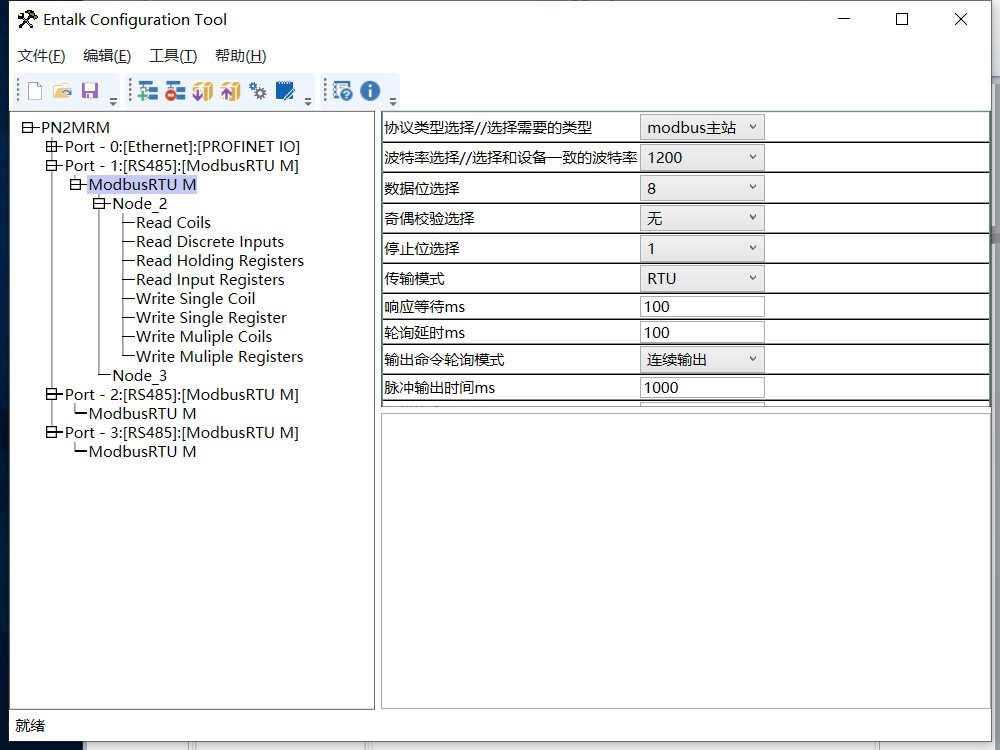This screenshot has height=750, width=1000.
Task: Select Port - 2:[RS485]:[ModbusRTU M]
Action: point(181,395)
